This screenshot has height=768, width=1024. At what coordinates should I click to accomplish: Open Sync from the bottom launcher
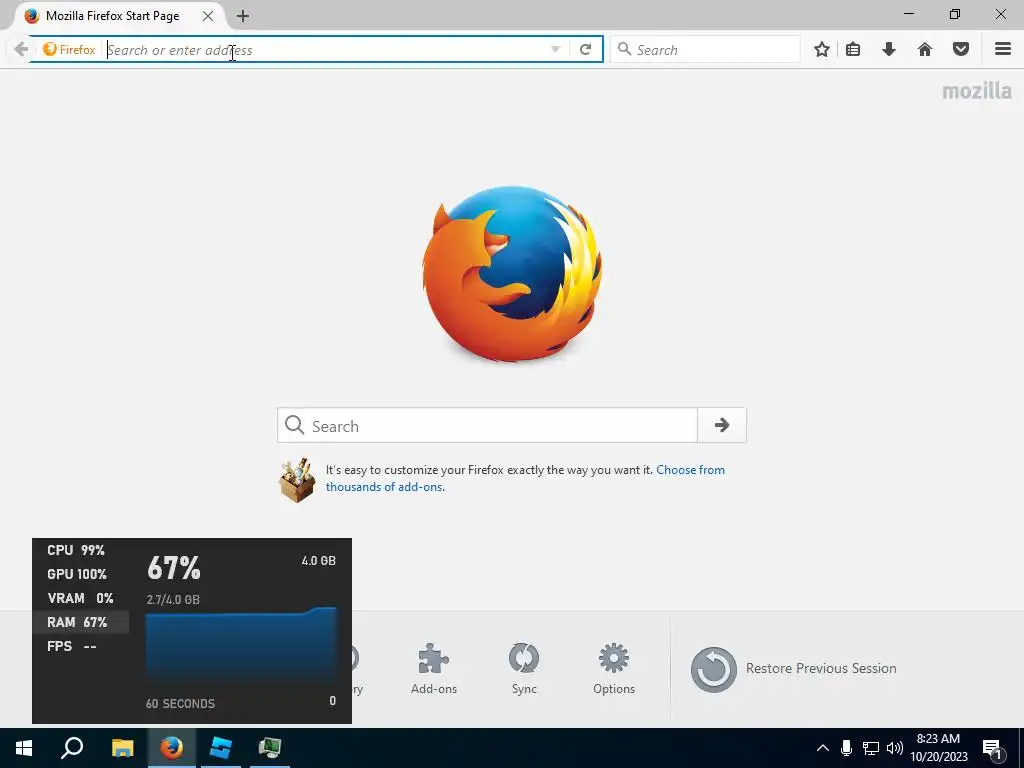[x=524, y=669]
